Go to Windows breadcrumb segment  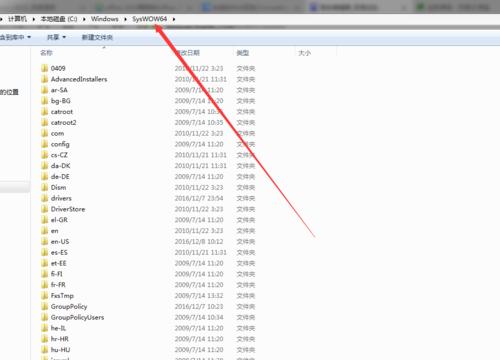coord(105,19)
